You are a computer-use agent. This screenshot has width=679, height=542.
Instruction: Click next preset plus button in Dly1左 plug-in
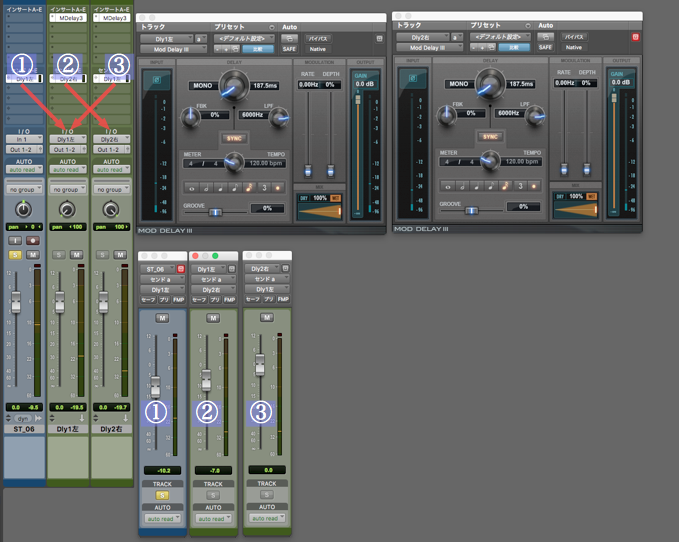pyautogui.click(x=226, y=49)
